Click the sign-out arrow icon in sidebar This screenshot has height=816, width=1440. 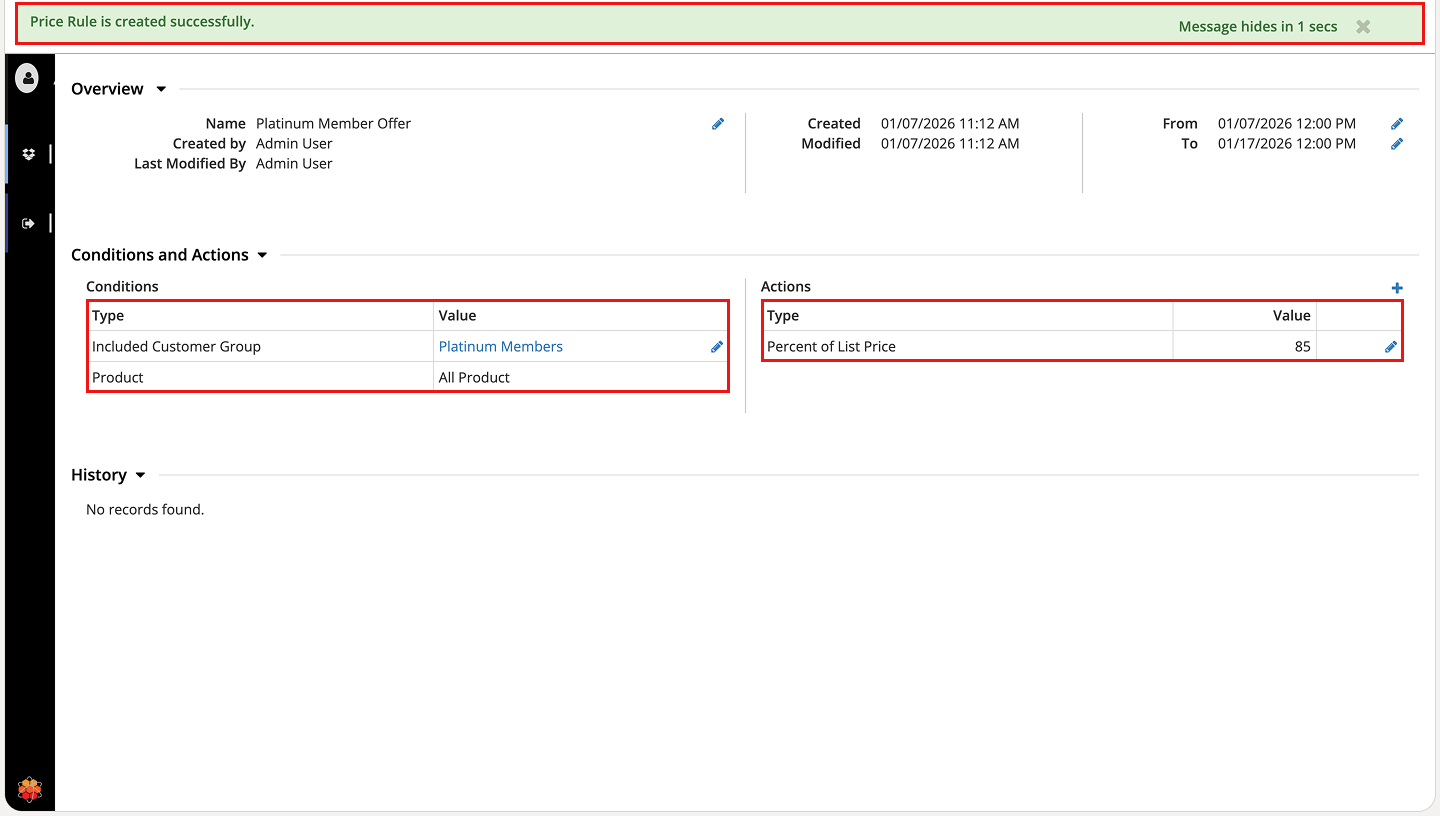click(28, 223)
